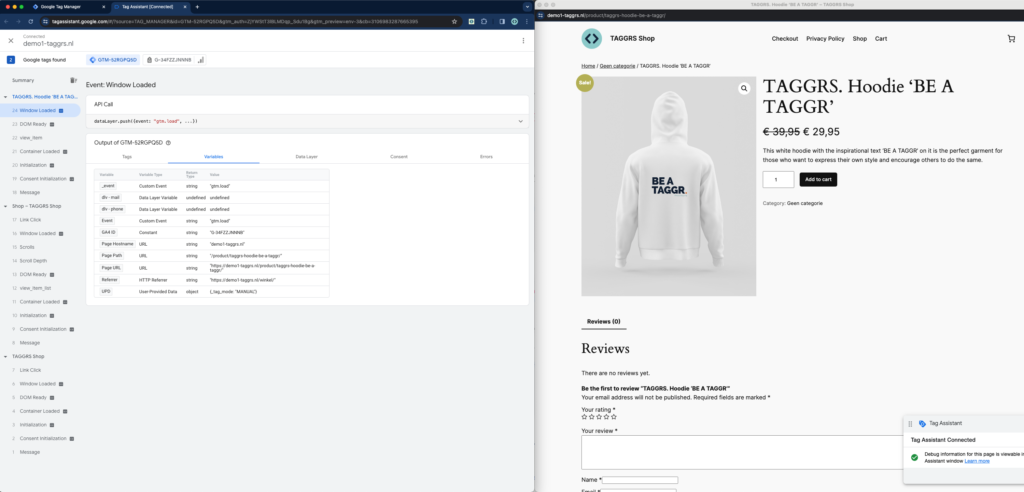Image resolution: width=1024 pixels, height=492 pixels.
Task: Expand the dataLayer.push API call chevron
Action: point(520,121)
